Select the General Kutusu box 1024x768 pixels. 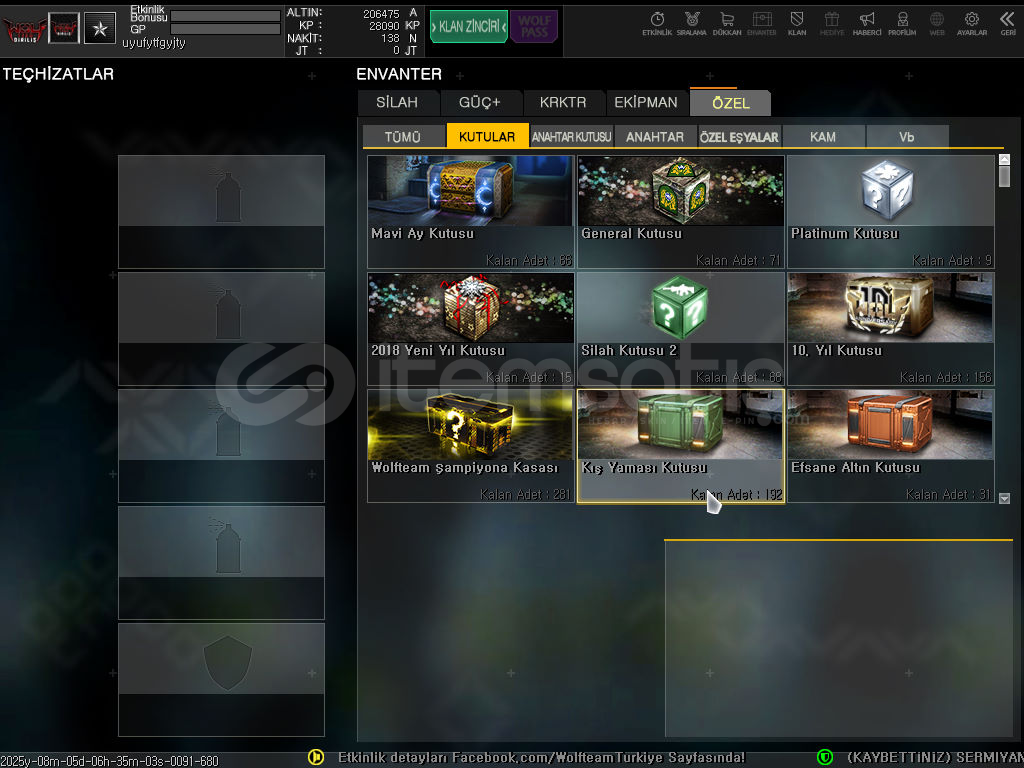681,212
